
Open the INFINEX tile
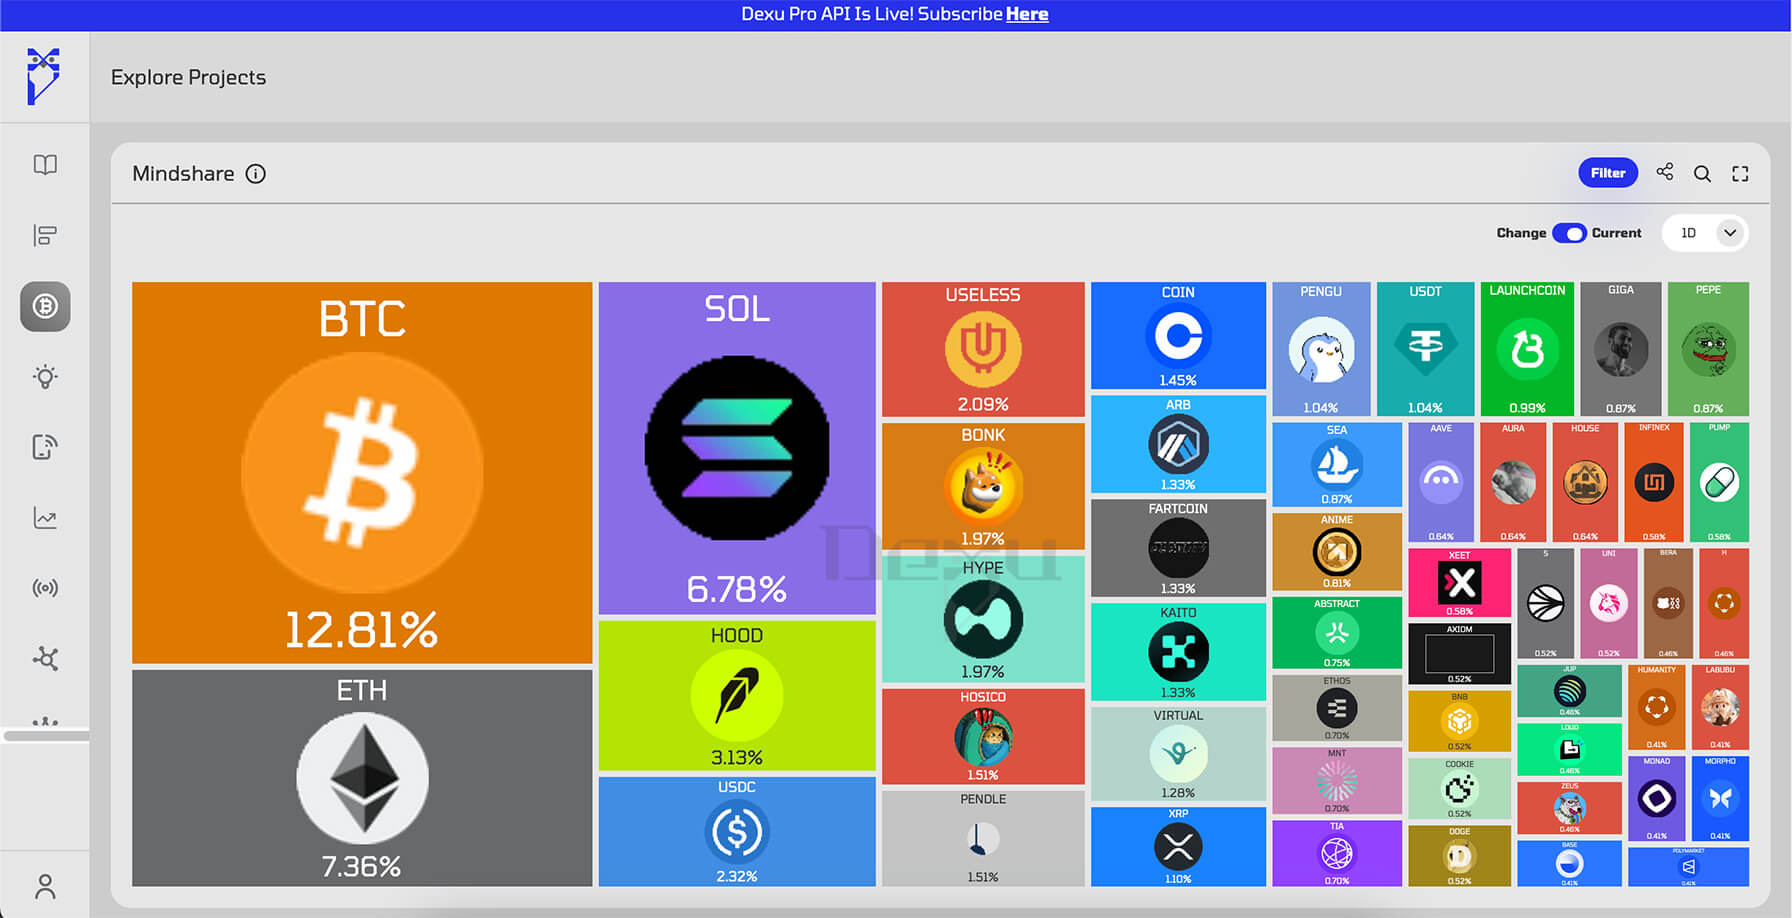1654,482
